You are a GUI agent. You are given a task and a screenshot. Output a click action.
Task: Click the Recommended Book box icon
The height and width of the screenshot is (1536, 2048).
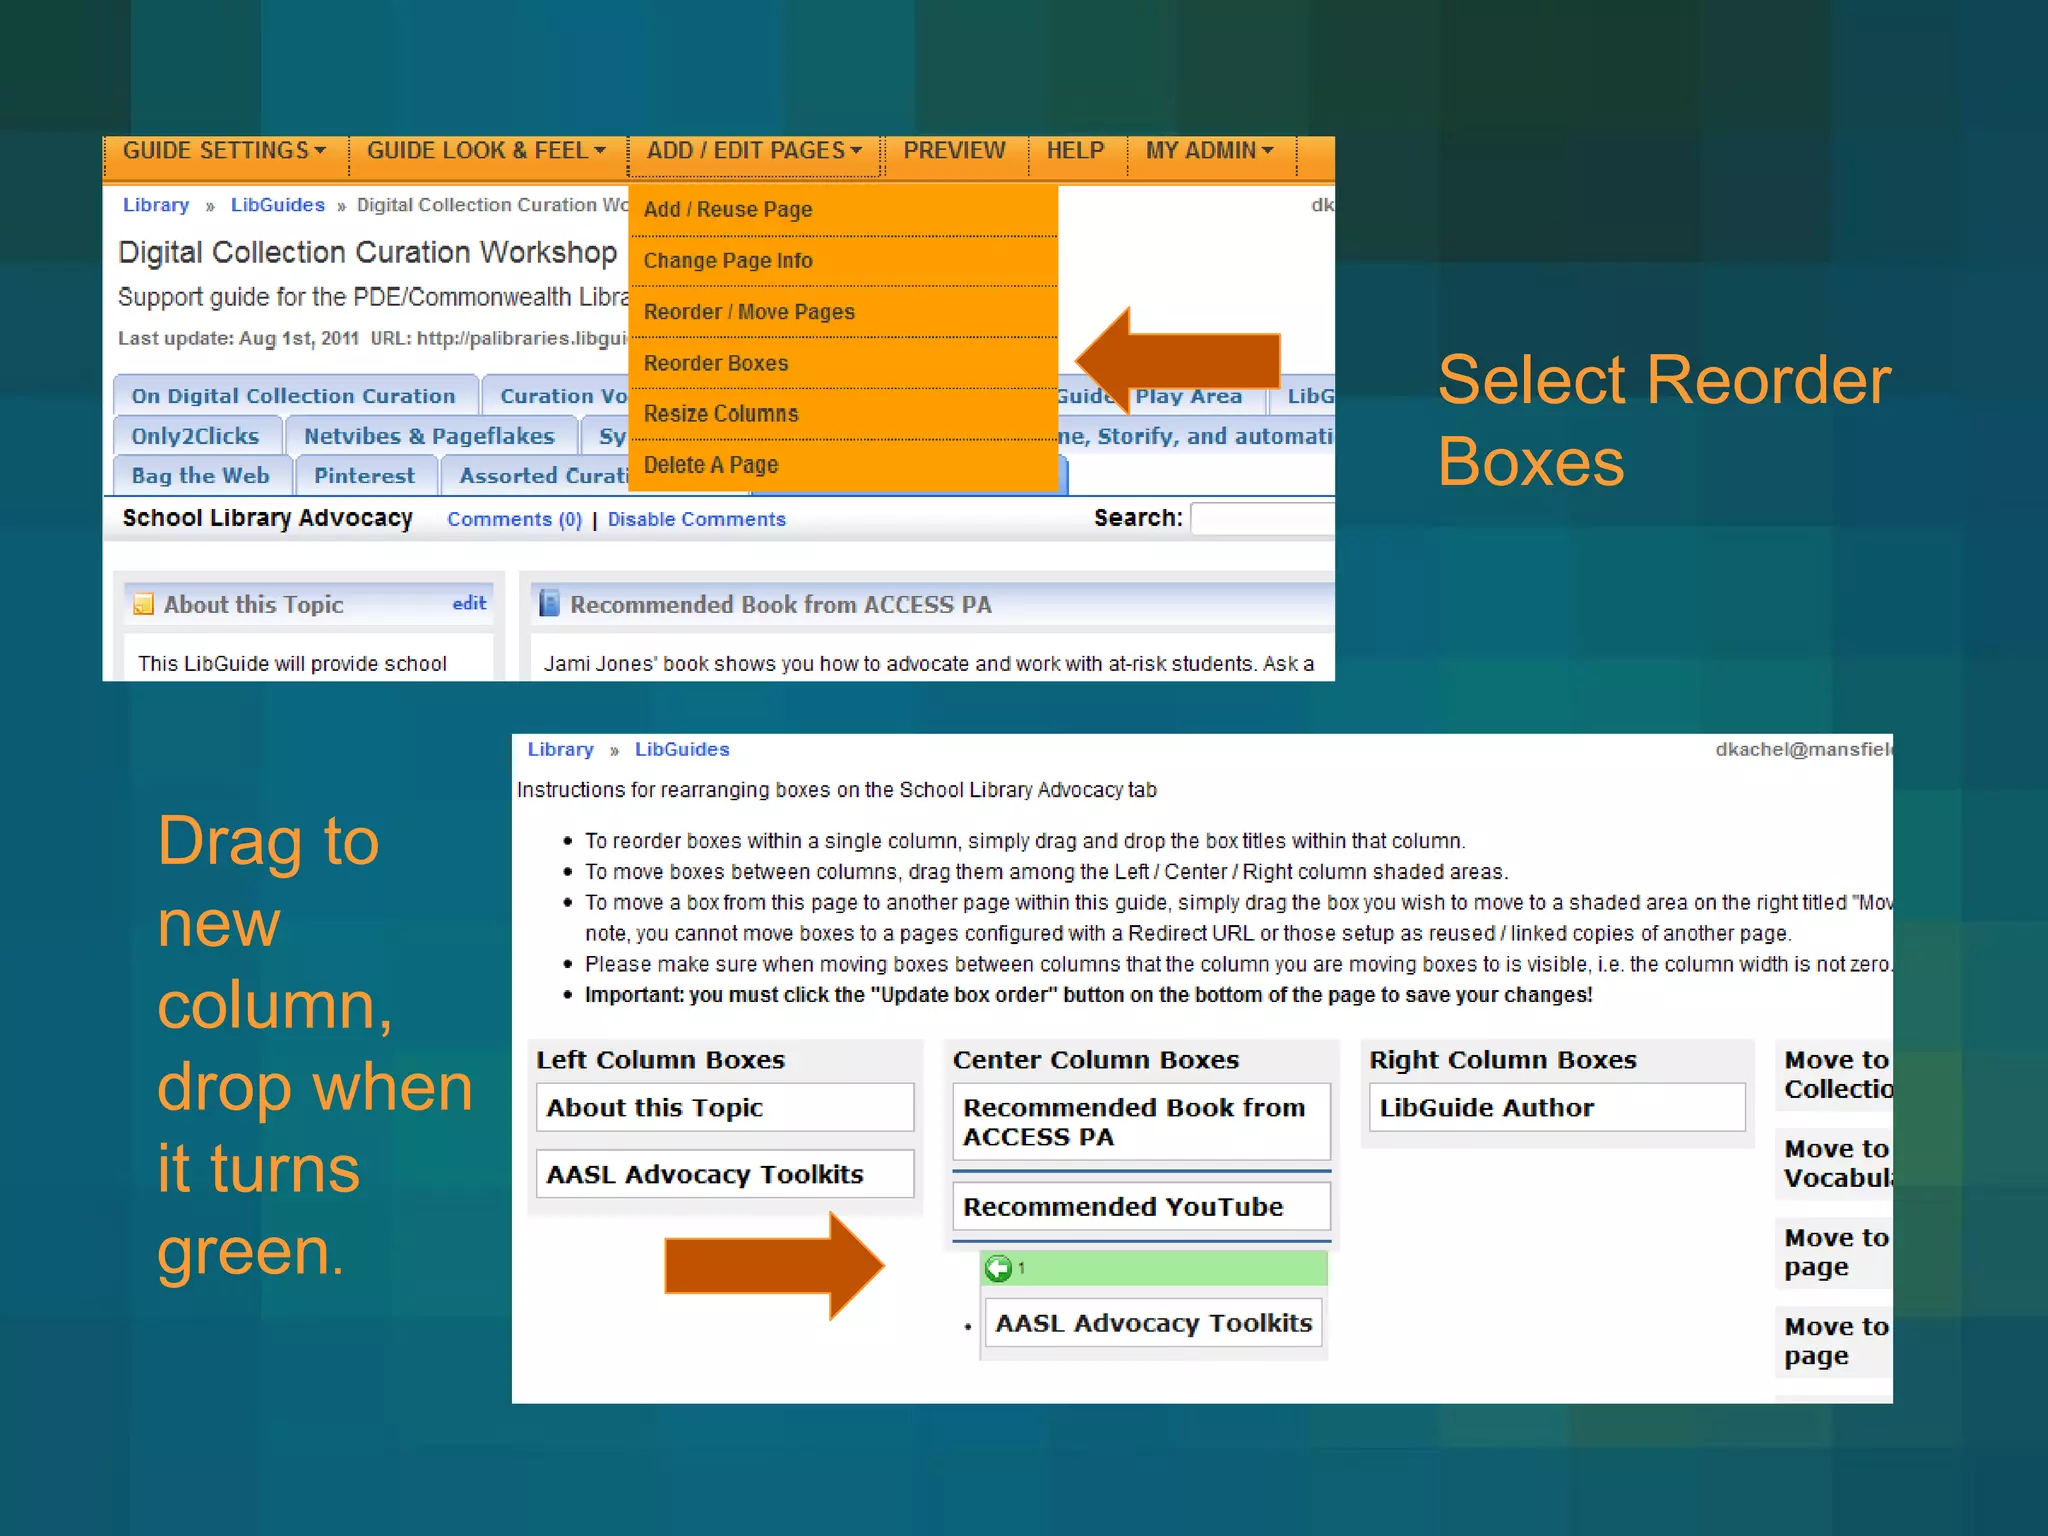click(549, 604)
